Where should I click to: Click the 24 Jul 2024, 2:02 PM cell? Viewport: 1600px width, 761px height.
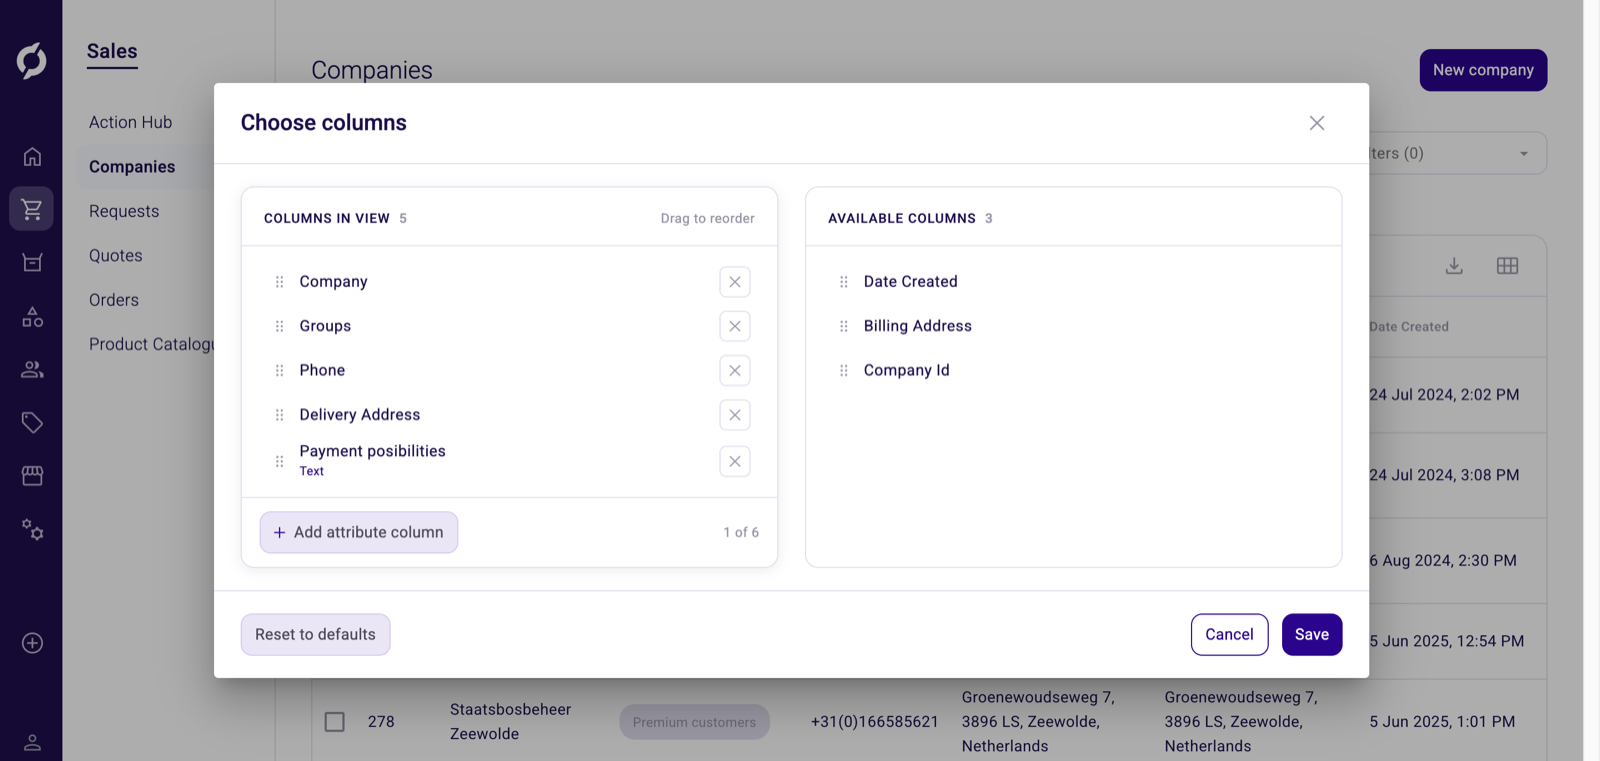coord(1444,395)
